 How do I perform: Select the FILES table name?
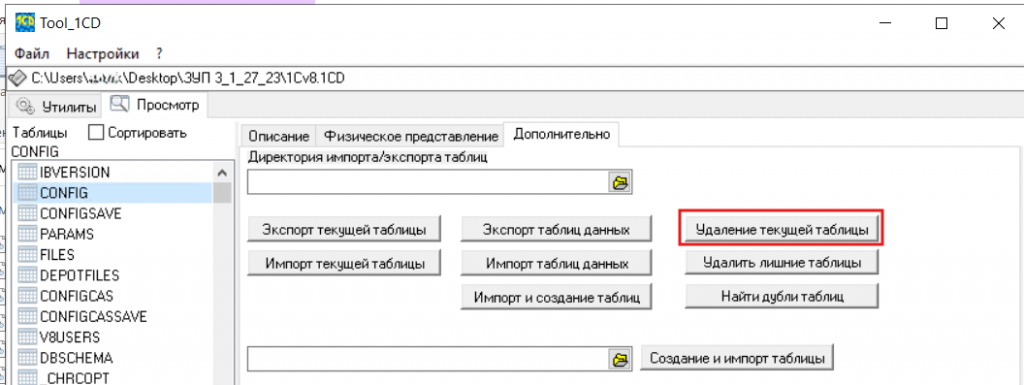(x=57, y=254)
